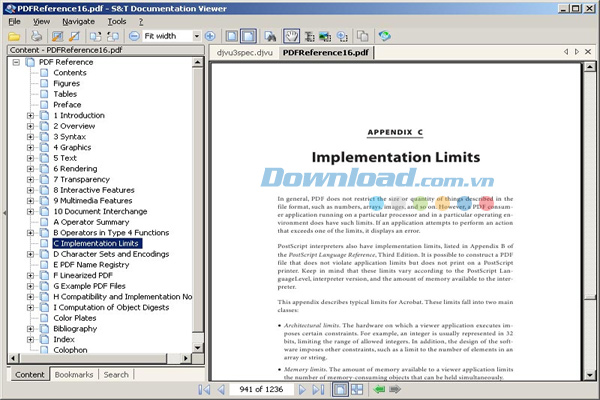
Task: Select Preface in the tree
Action: 67,104
